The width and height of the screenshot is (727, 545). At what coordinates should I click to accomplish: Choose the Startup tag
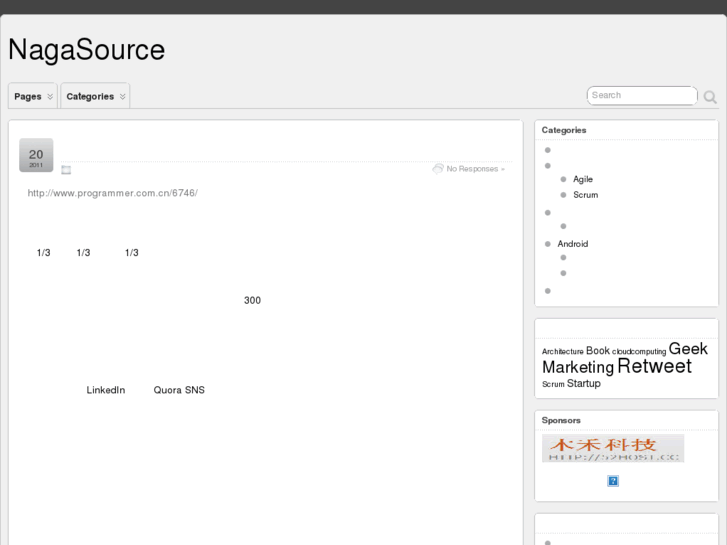pos(584,384)
